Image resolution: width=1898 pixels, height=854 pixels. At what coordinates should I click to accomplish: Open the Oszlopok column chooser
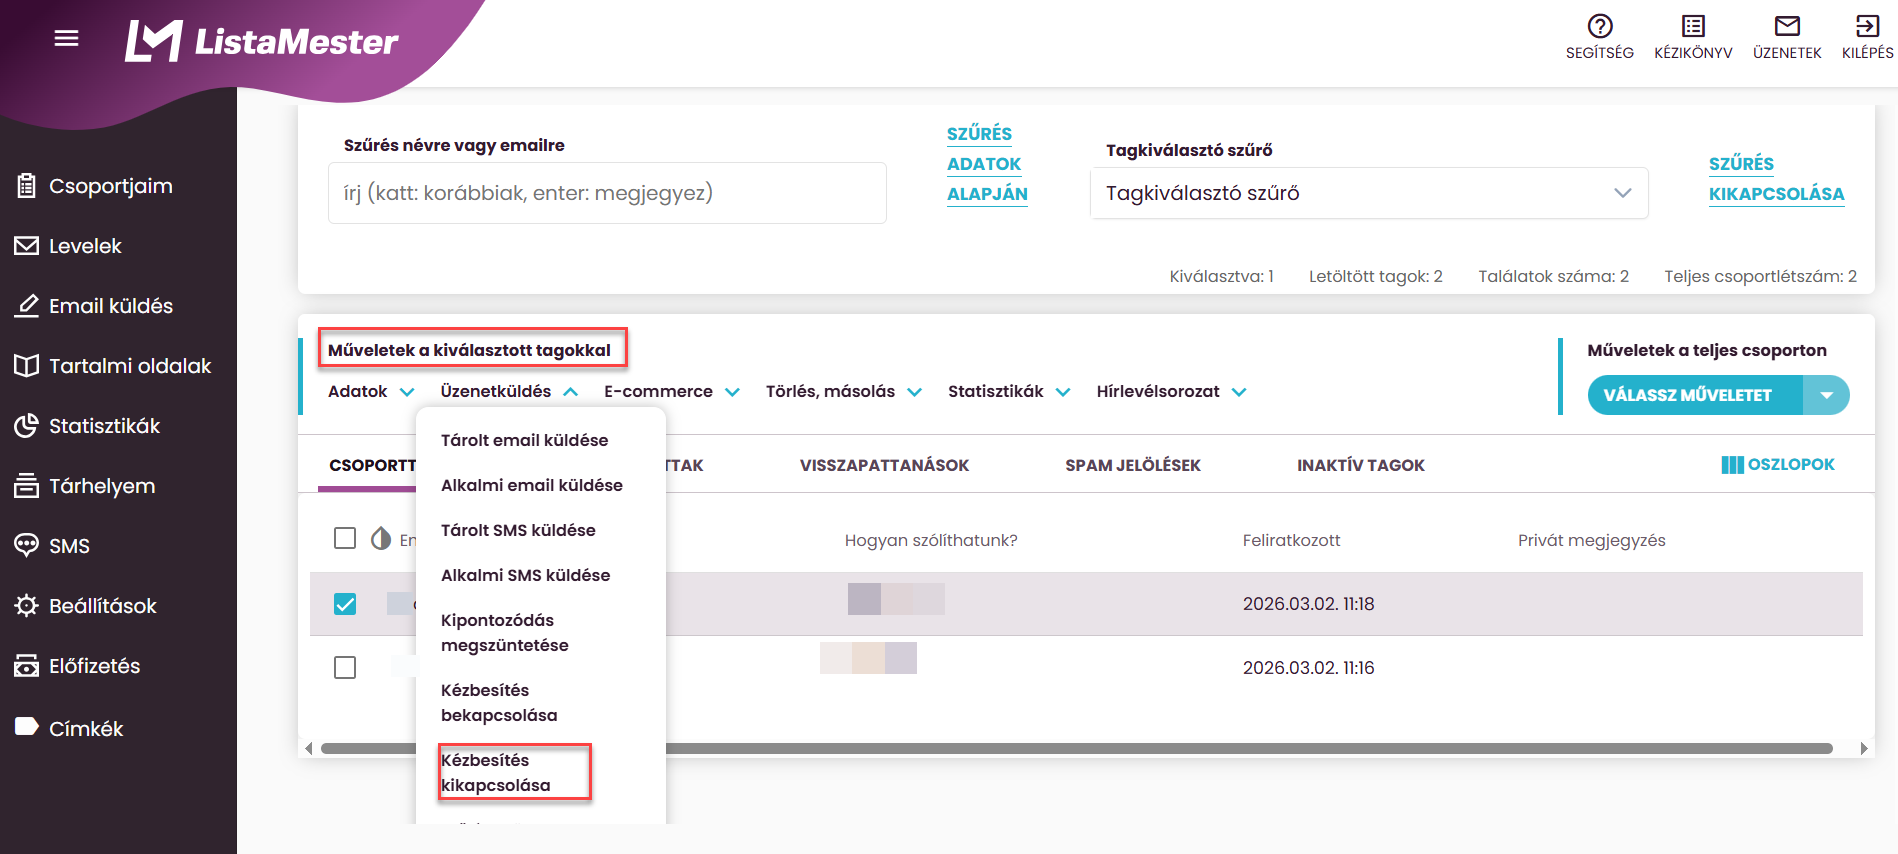click(1778, 464)
